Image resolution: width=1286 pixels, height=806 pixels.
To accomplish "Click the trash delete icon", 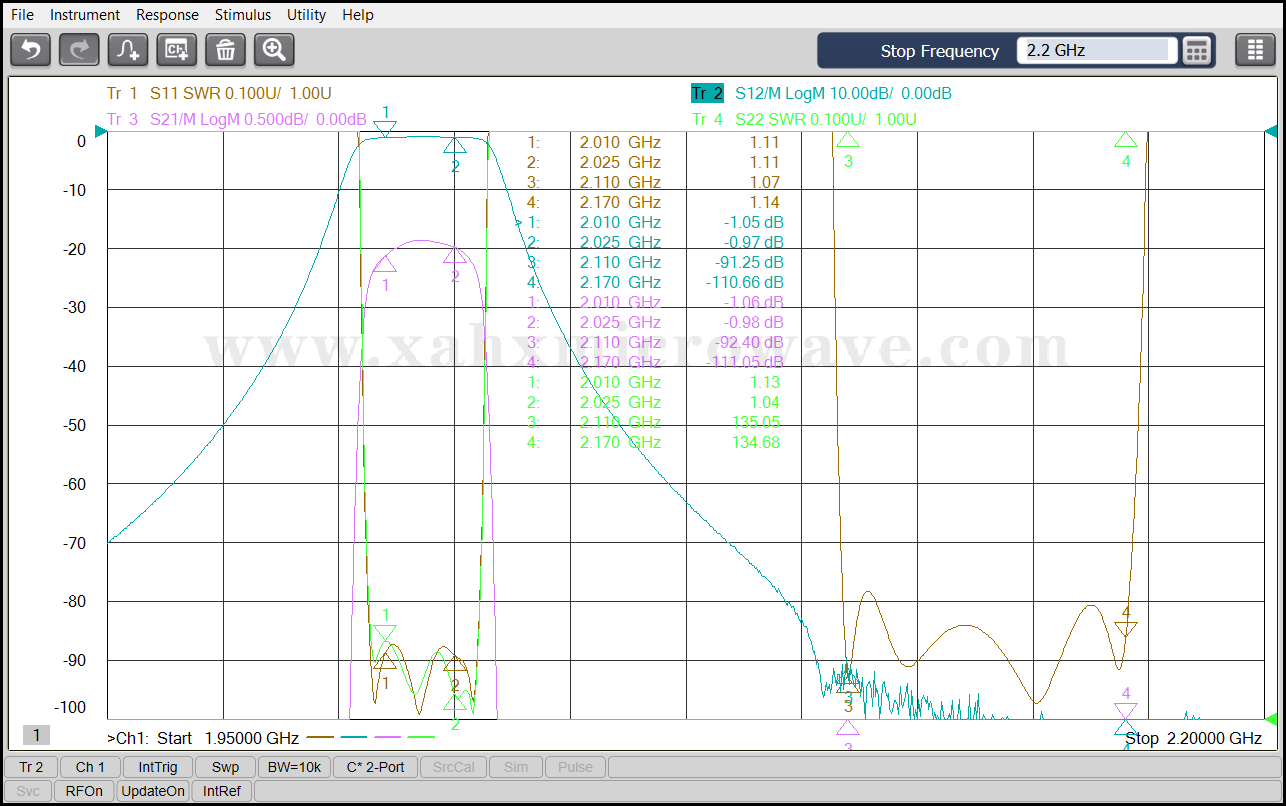I will [x=225, y=50].
